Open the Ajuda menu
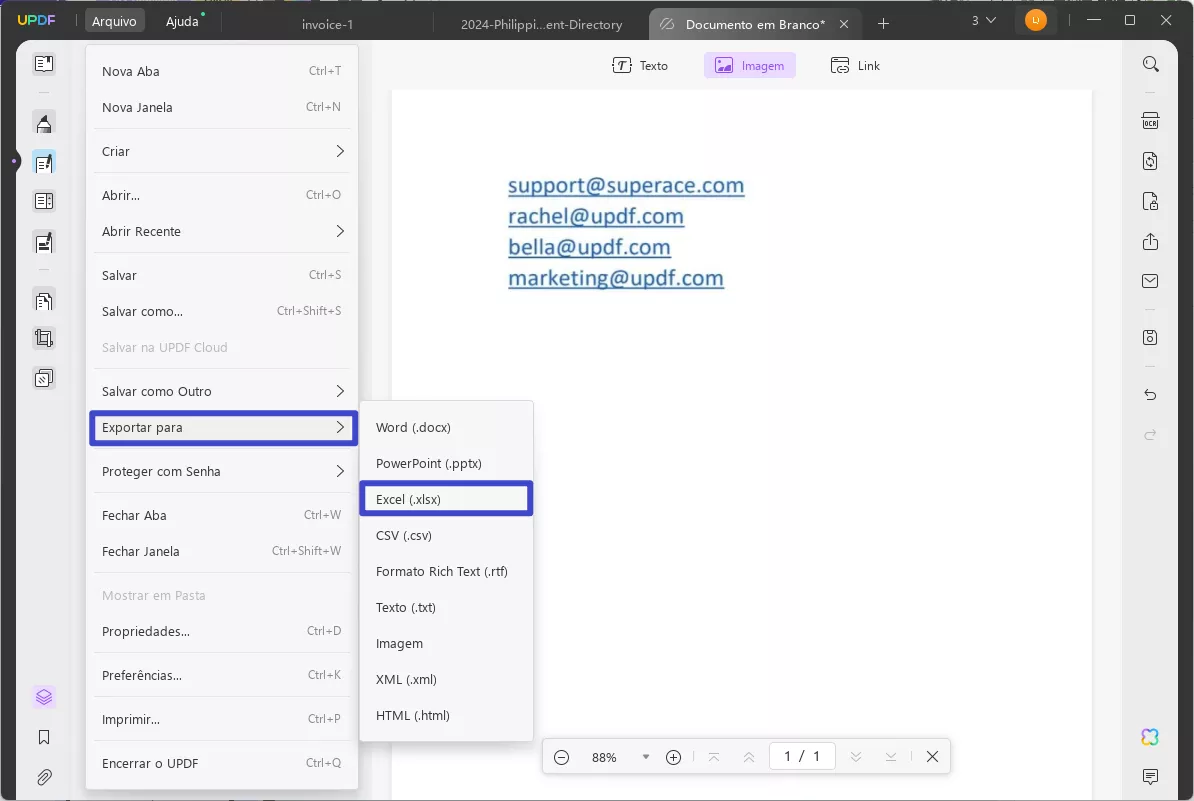The height and width of the screenshot is (801, 1194). pyautogui.click(x=183, y=21)
